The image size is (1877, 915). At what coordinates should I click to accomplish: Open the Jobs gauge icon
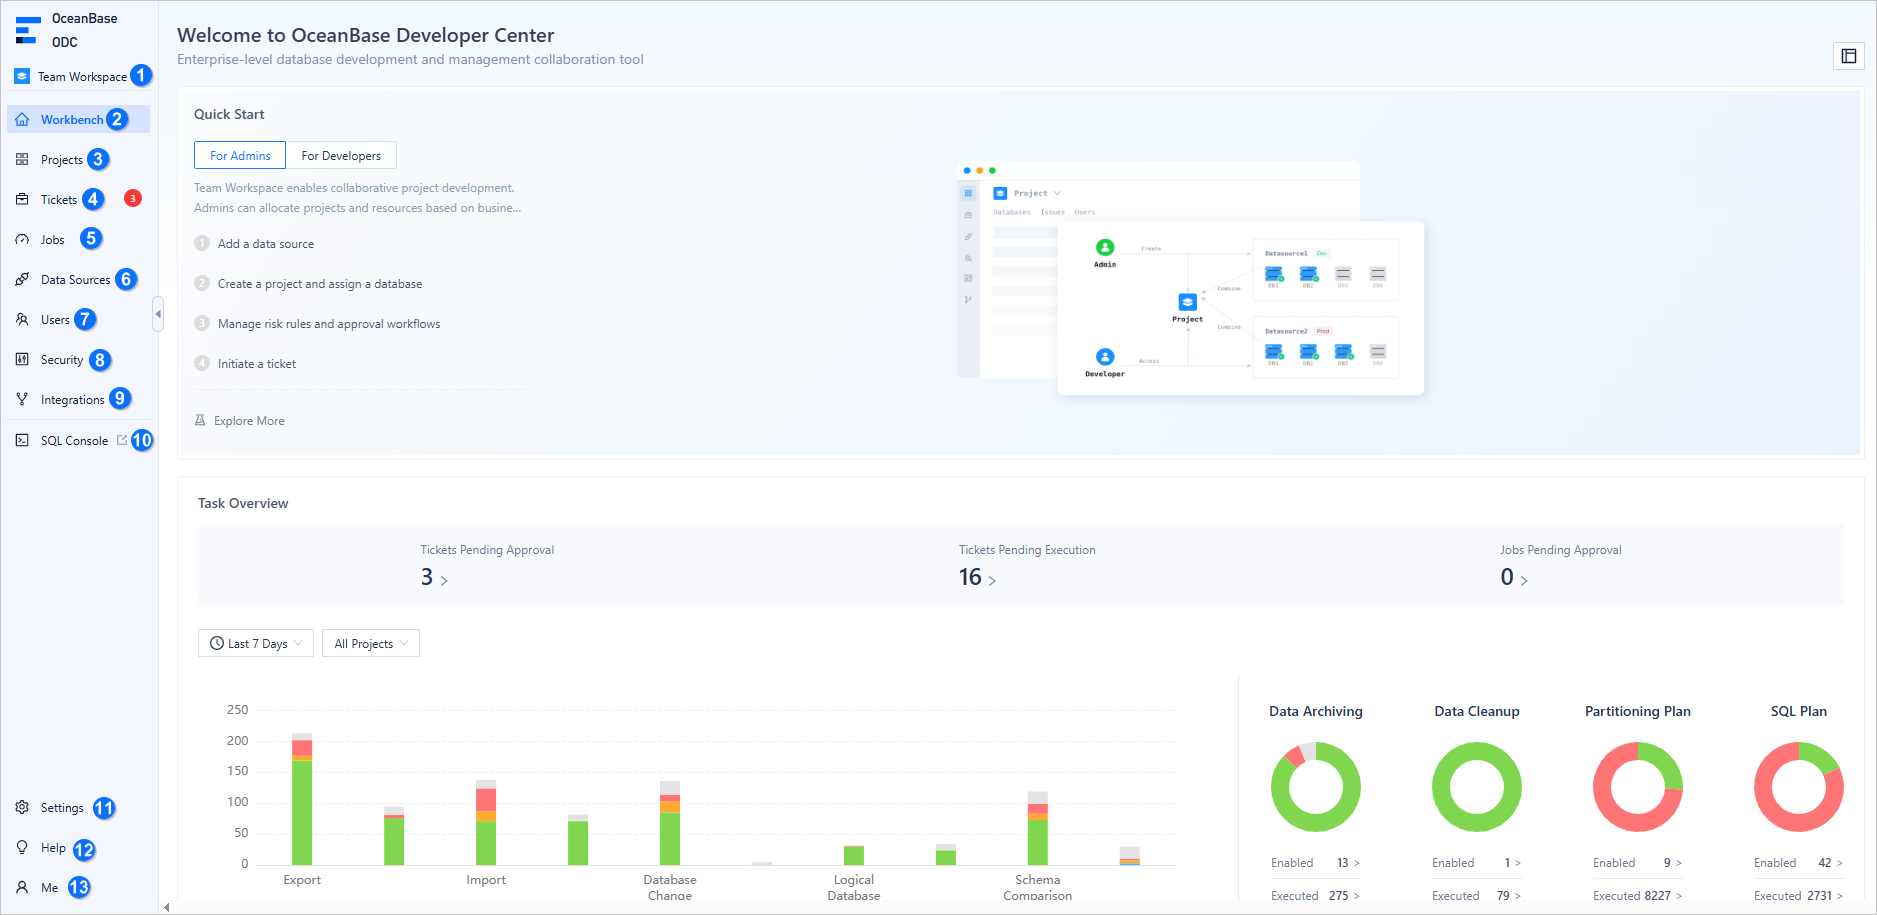click(x=22, y=240)
